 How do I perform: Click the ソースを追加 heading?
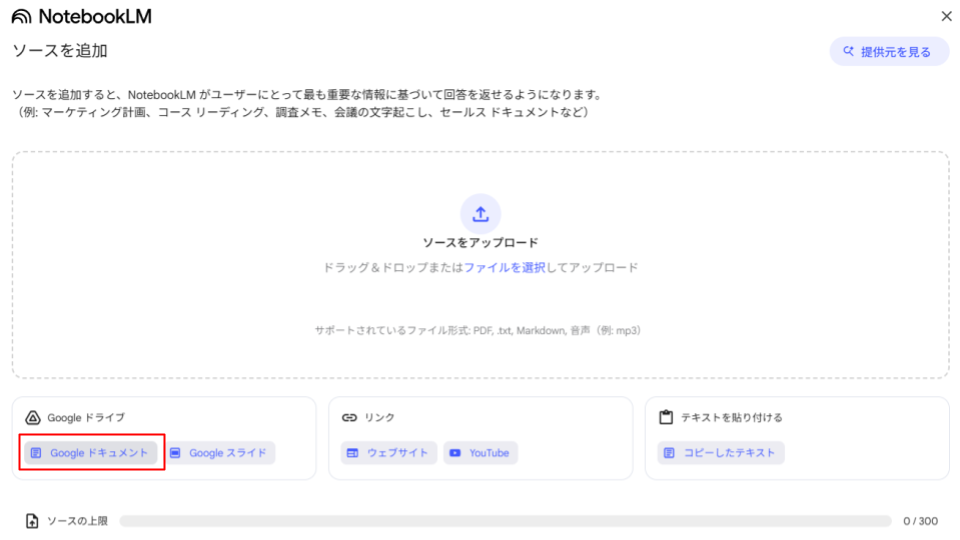point(60,51)
